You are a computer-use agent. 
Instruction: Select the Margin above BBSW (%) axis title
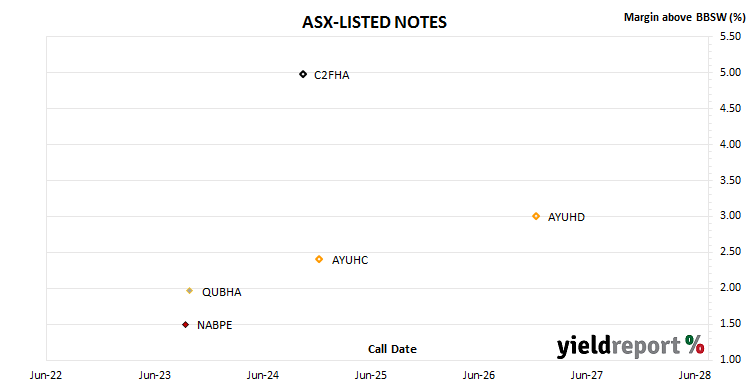click(x=685, y=17)
